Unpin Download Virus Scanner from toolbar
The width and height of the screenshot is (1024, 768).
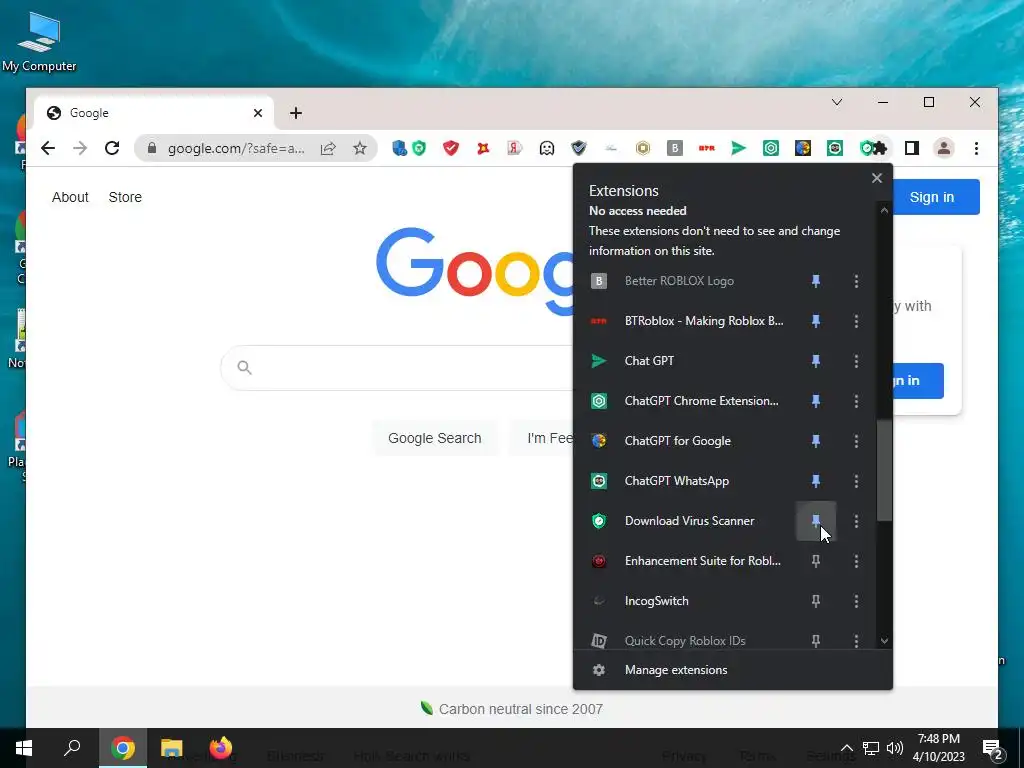coord(816,520)
